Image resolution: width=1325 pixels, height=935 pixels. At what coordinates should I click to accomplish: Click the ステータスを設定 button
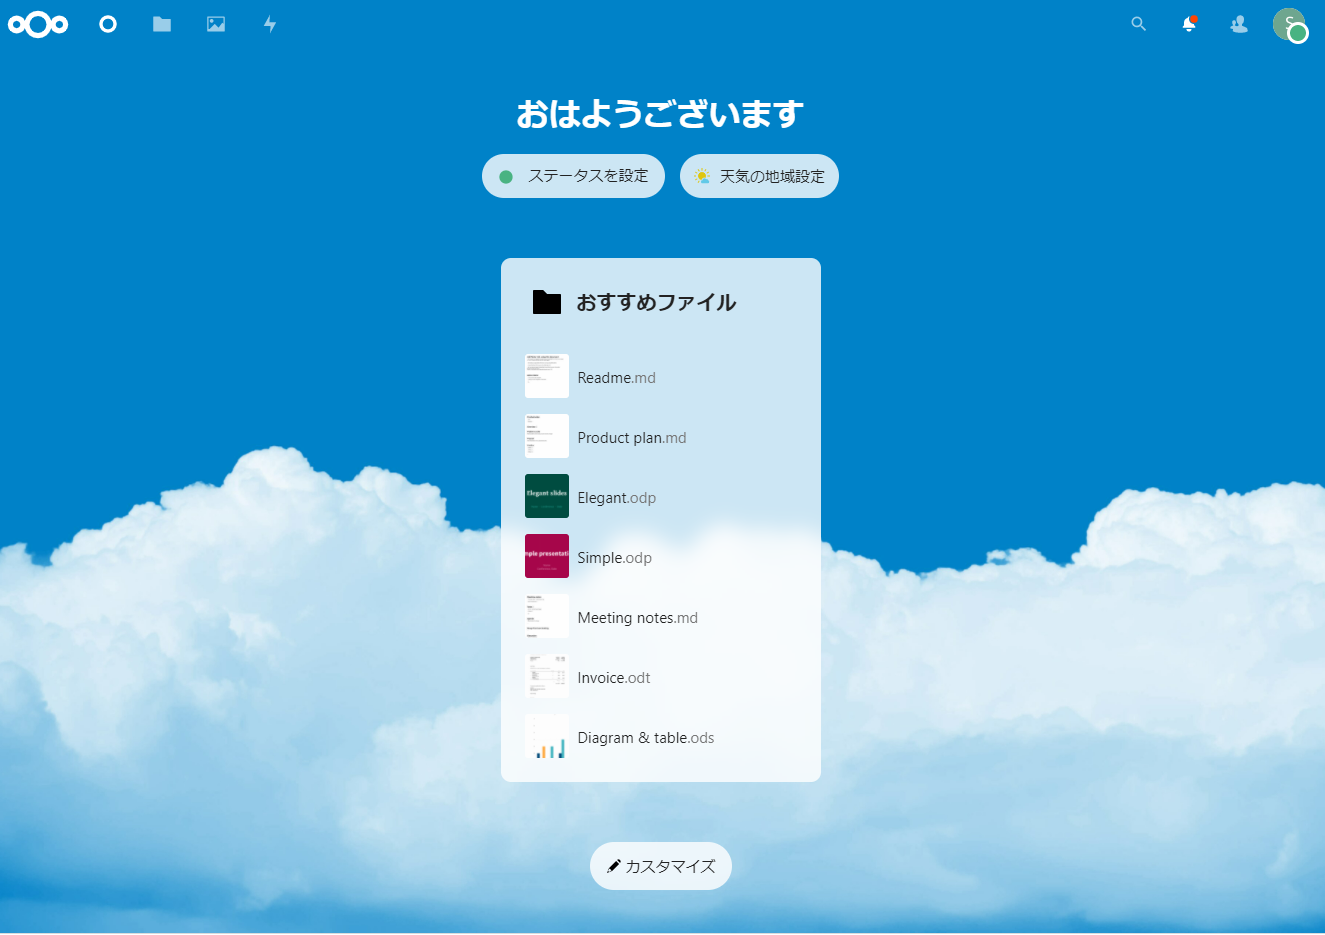[573, 176]
